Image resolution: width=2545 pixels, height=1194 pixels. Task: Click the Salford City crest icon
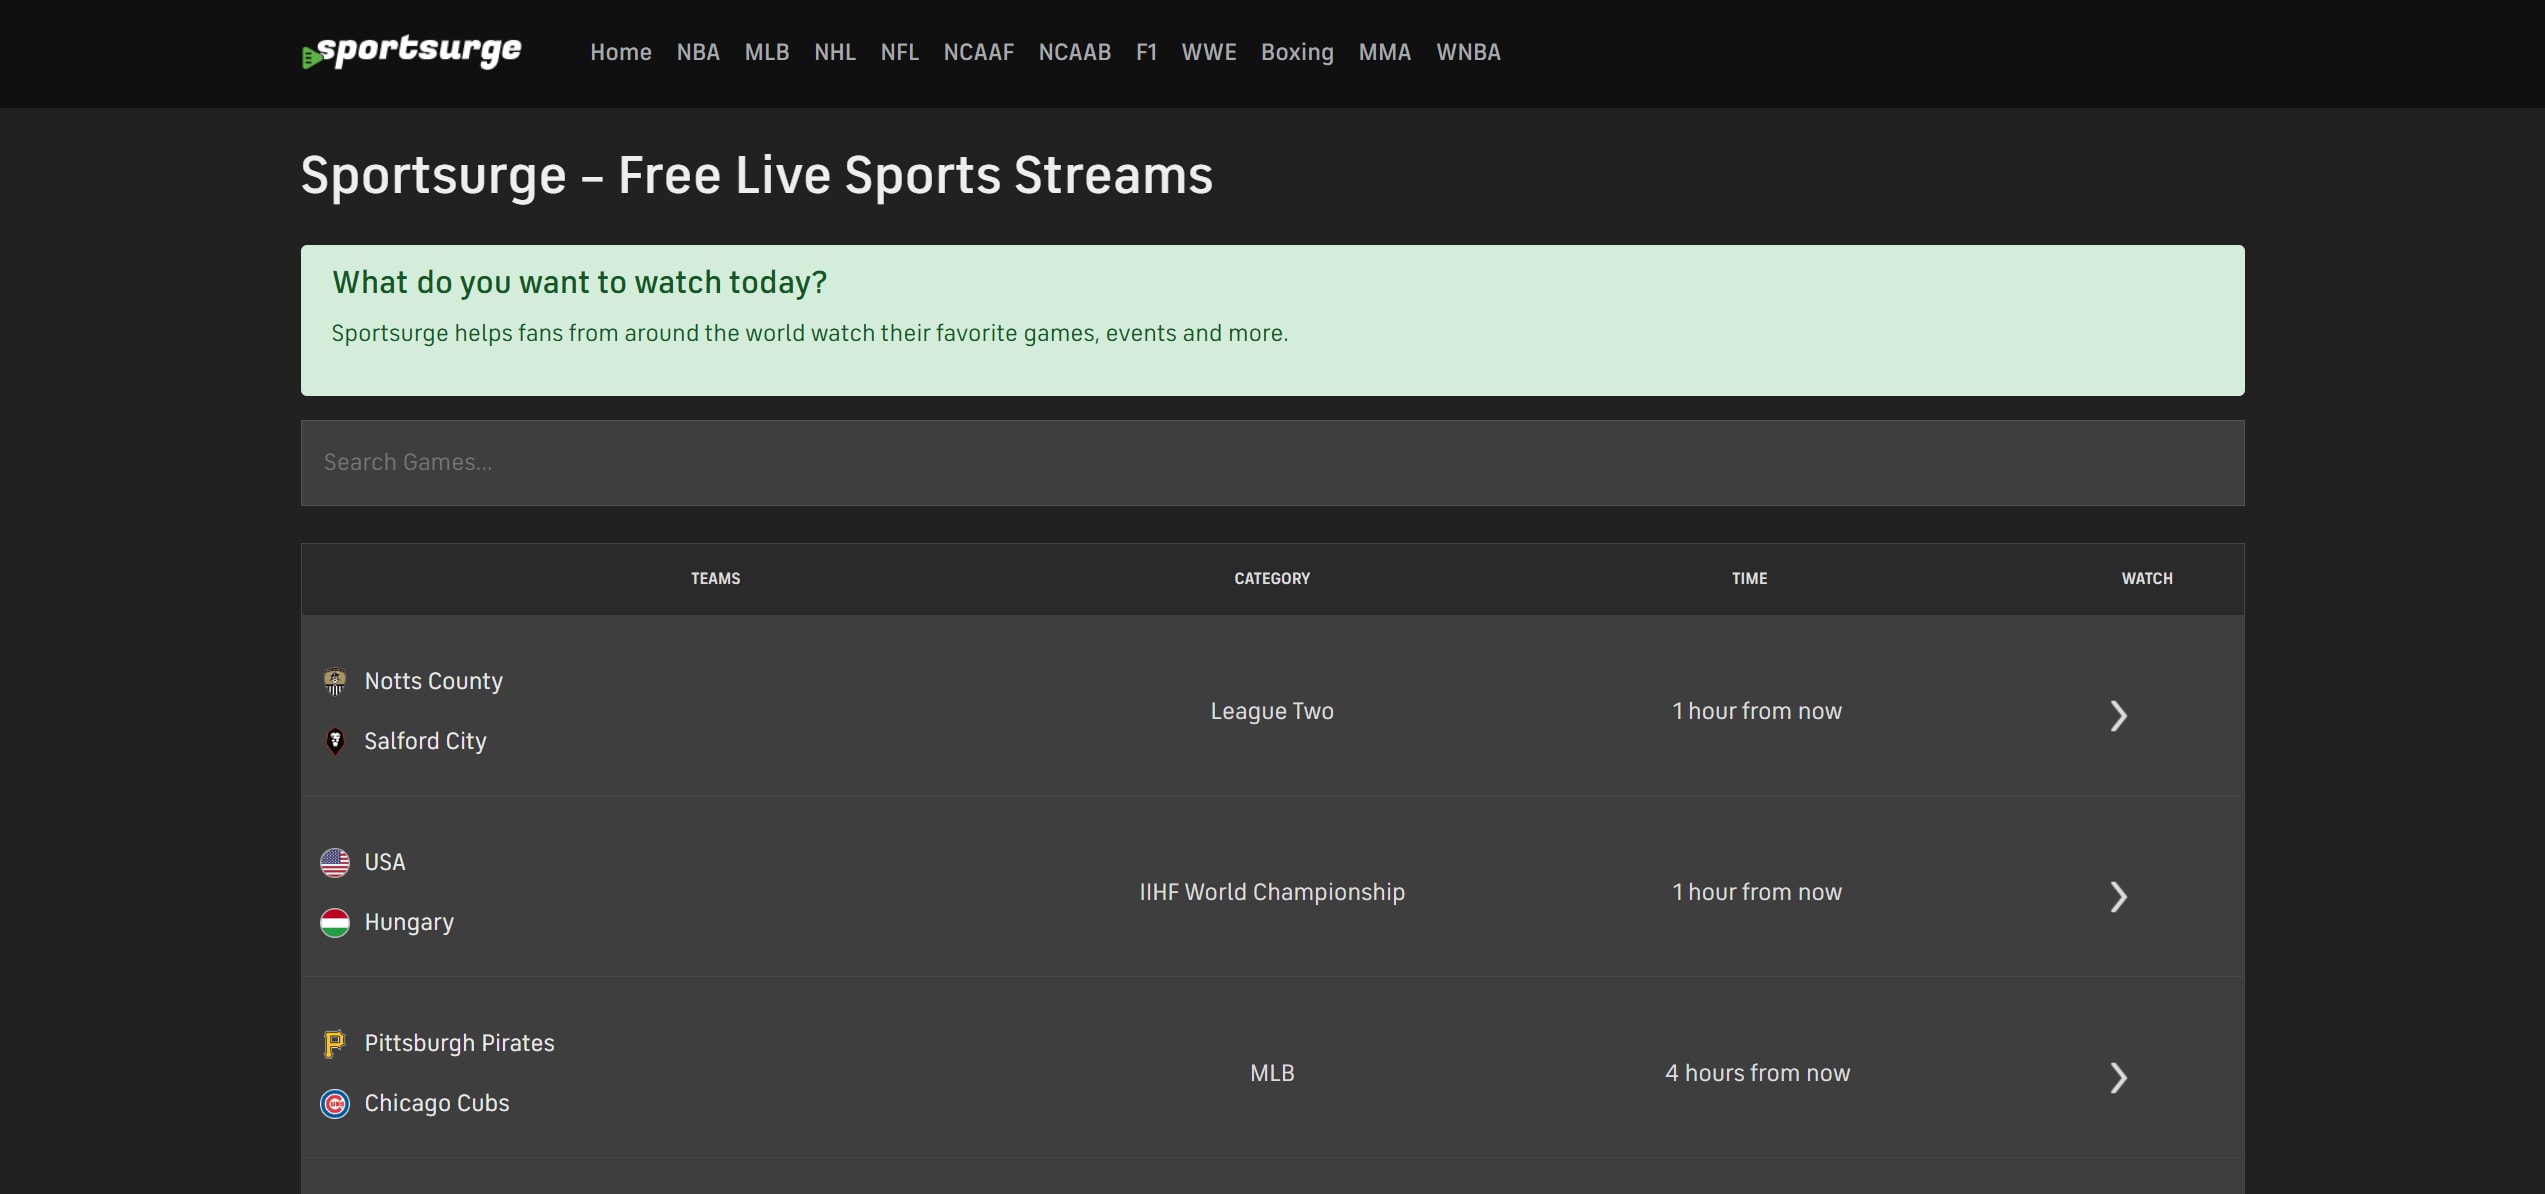335,741
